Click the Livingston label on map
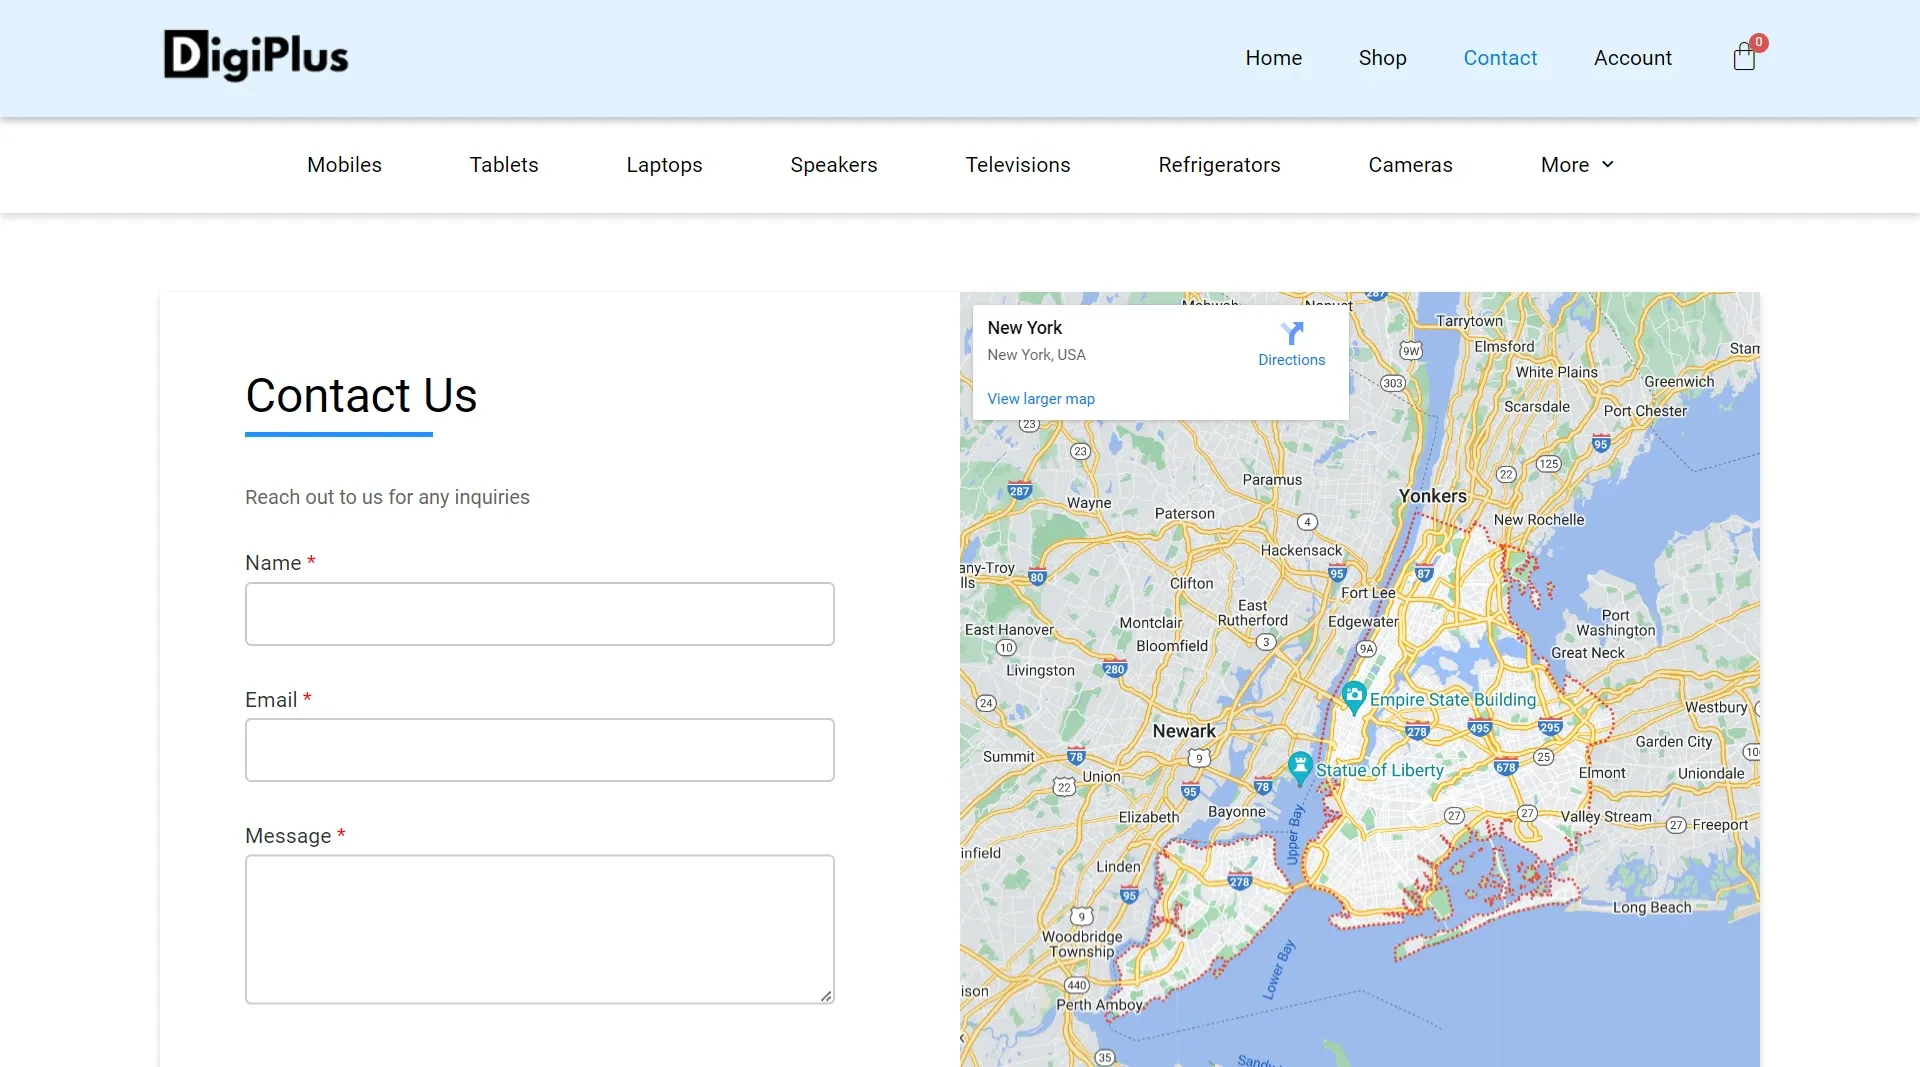This screenshot has height=1067, width=1920. click(x=1040, y=671)
